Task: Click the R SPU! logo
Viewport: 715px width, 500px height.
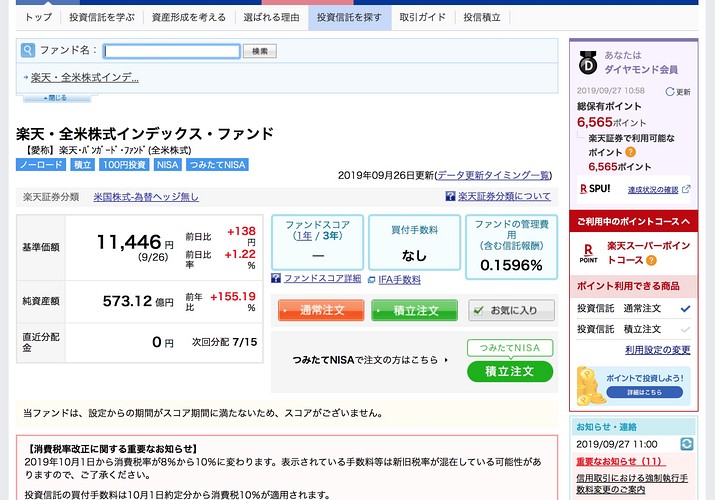Action: pos(595,189)
